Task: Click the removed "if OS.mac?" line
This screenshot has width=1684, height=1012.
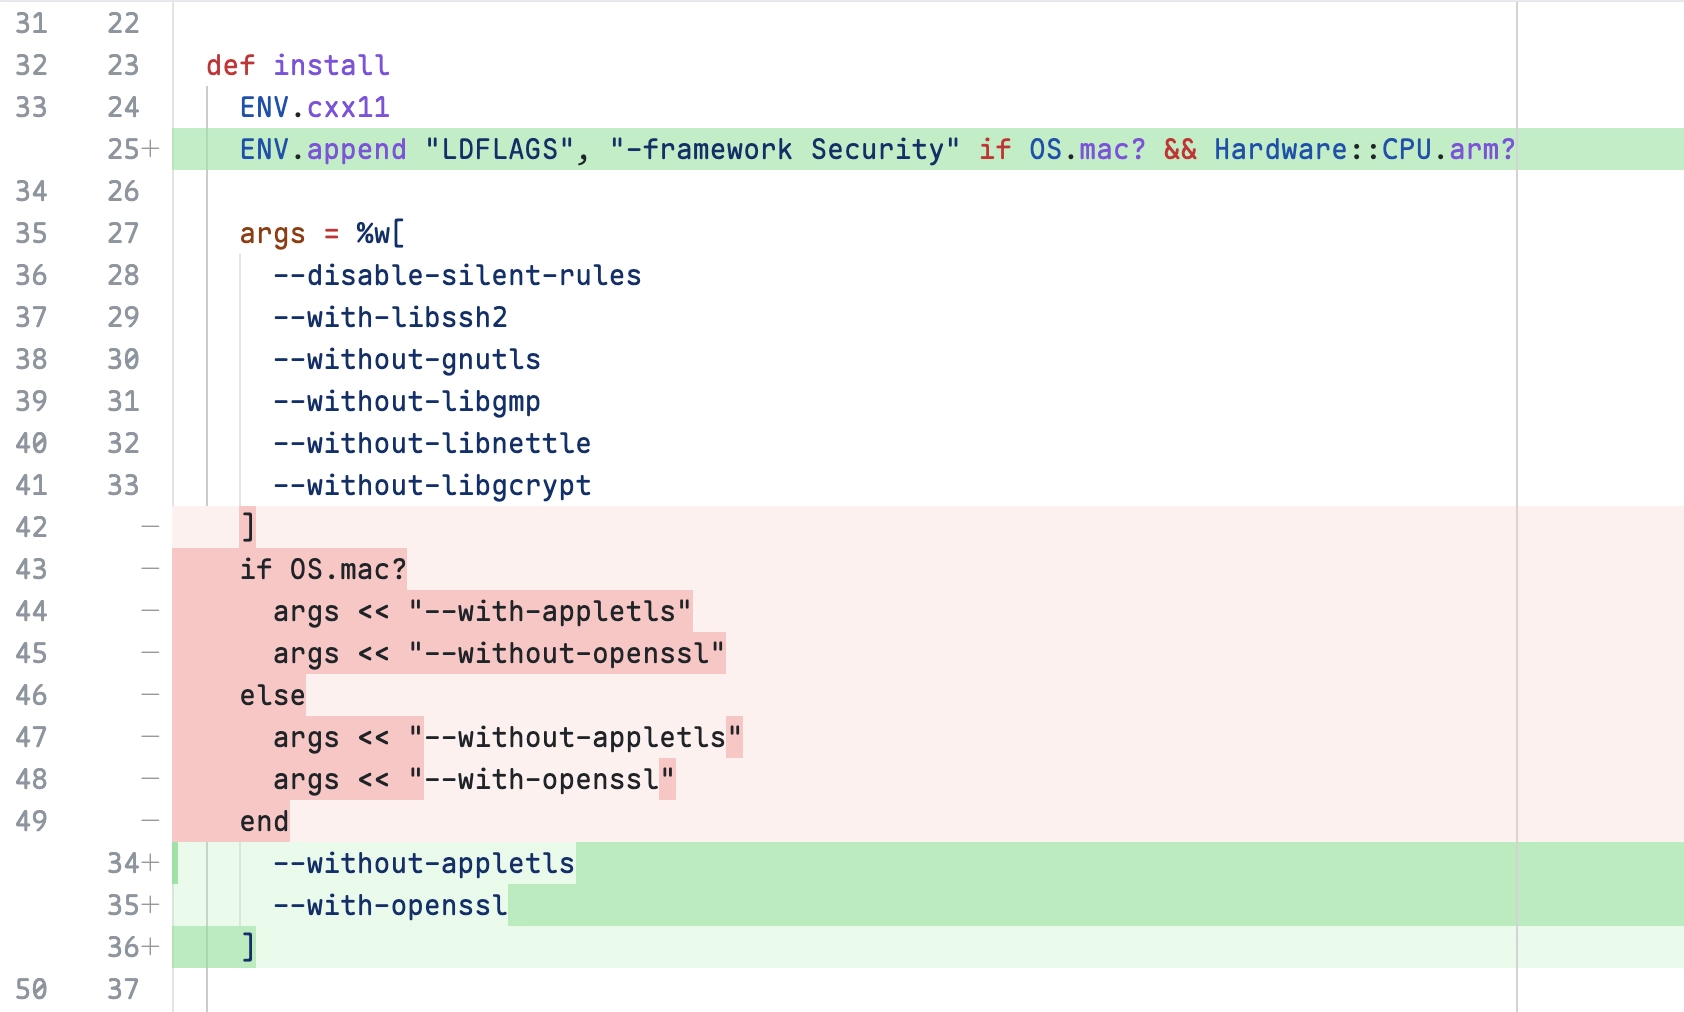Action: point(322,569)
